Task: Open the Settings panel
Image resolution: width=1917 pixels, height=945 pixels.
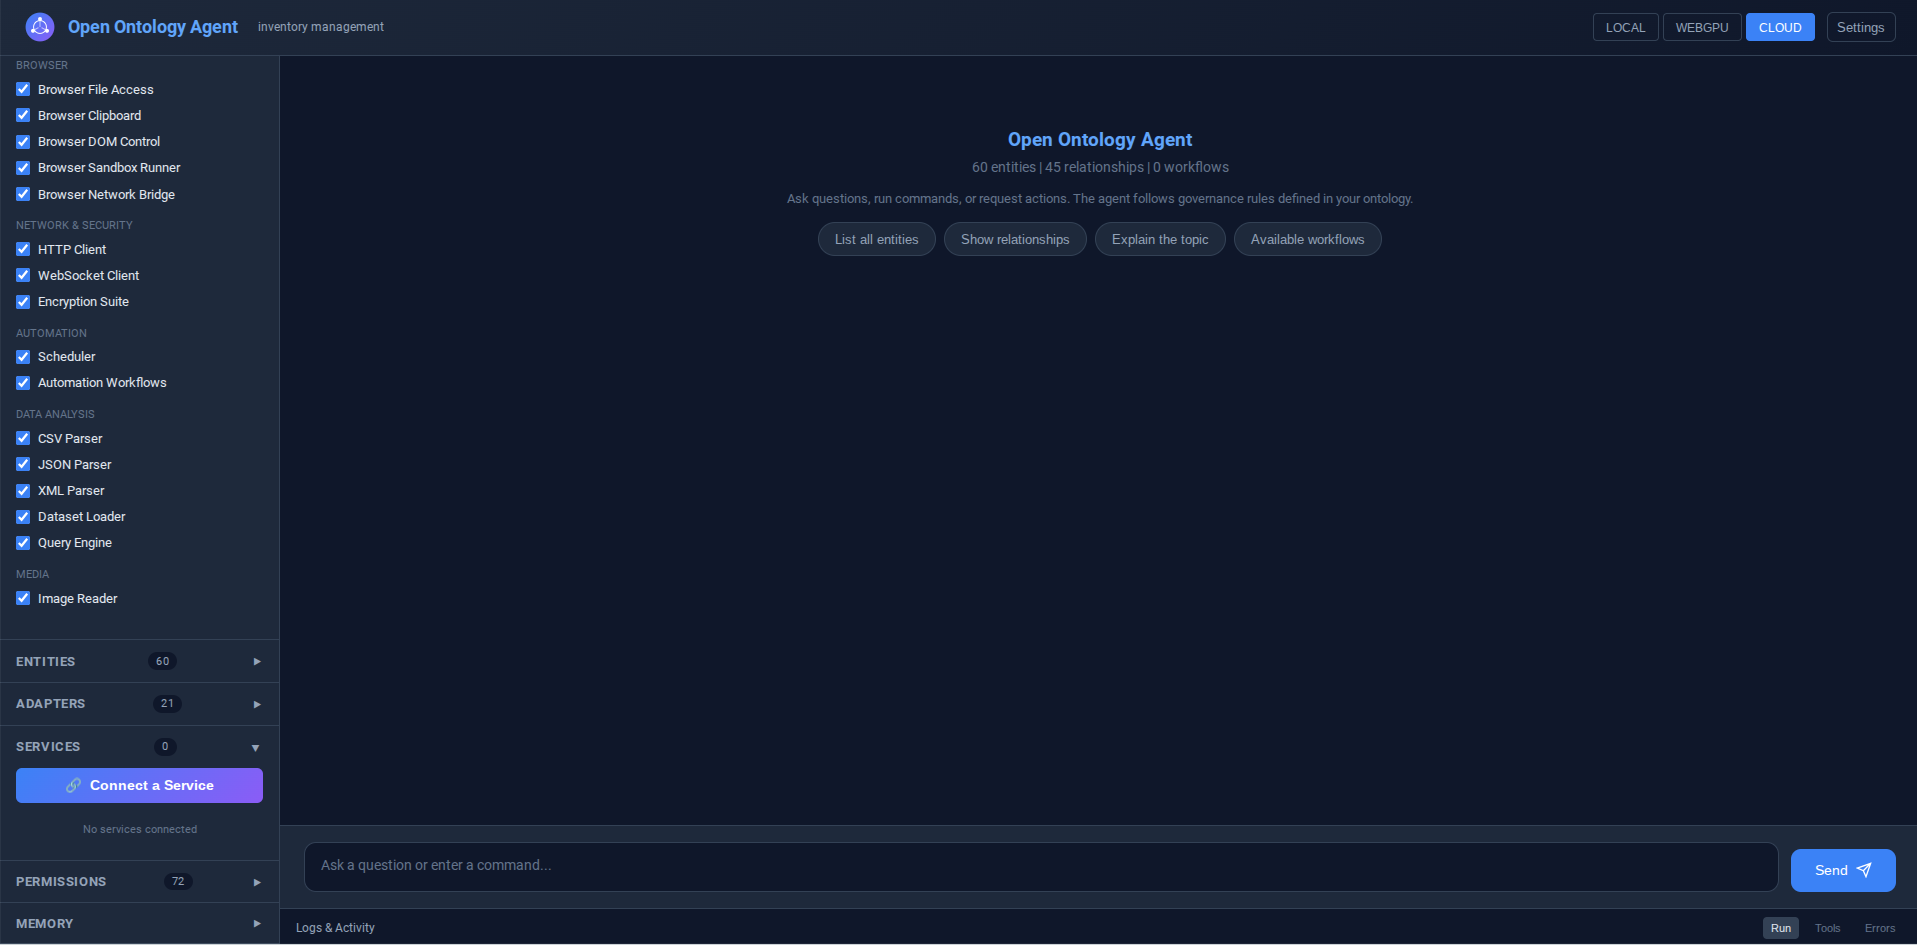Action: click(x=1861, y=27)
